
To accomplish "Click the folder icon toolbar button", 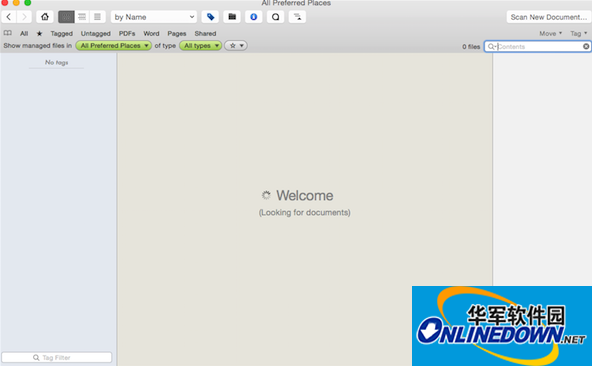I will point(232,17).
